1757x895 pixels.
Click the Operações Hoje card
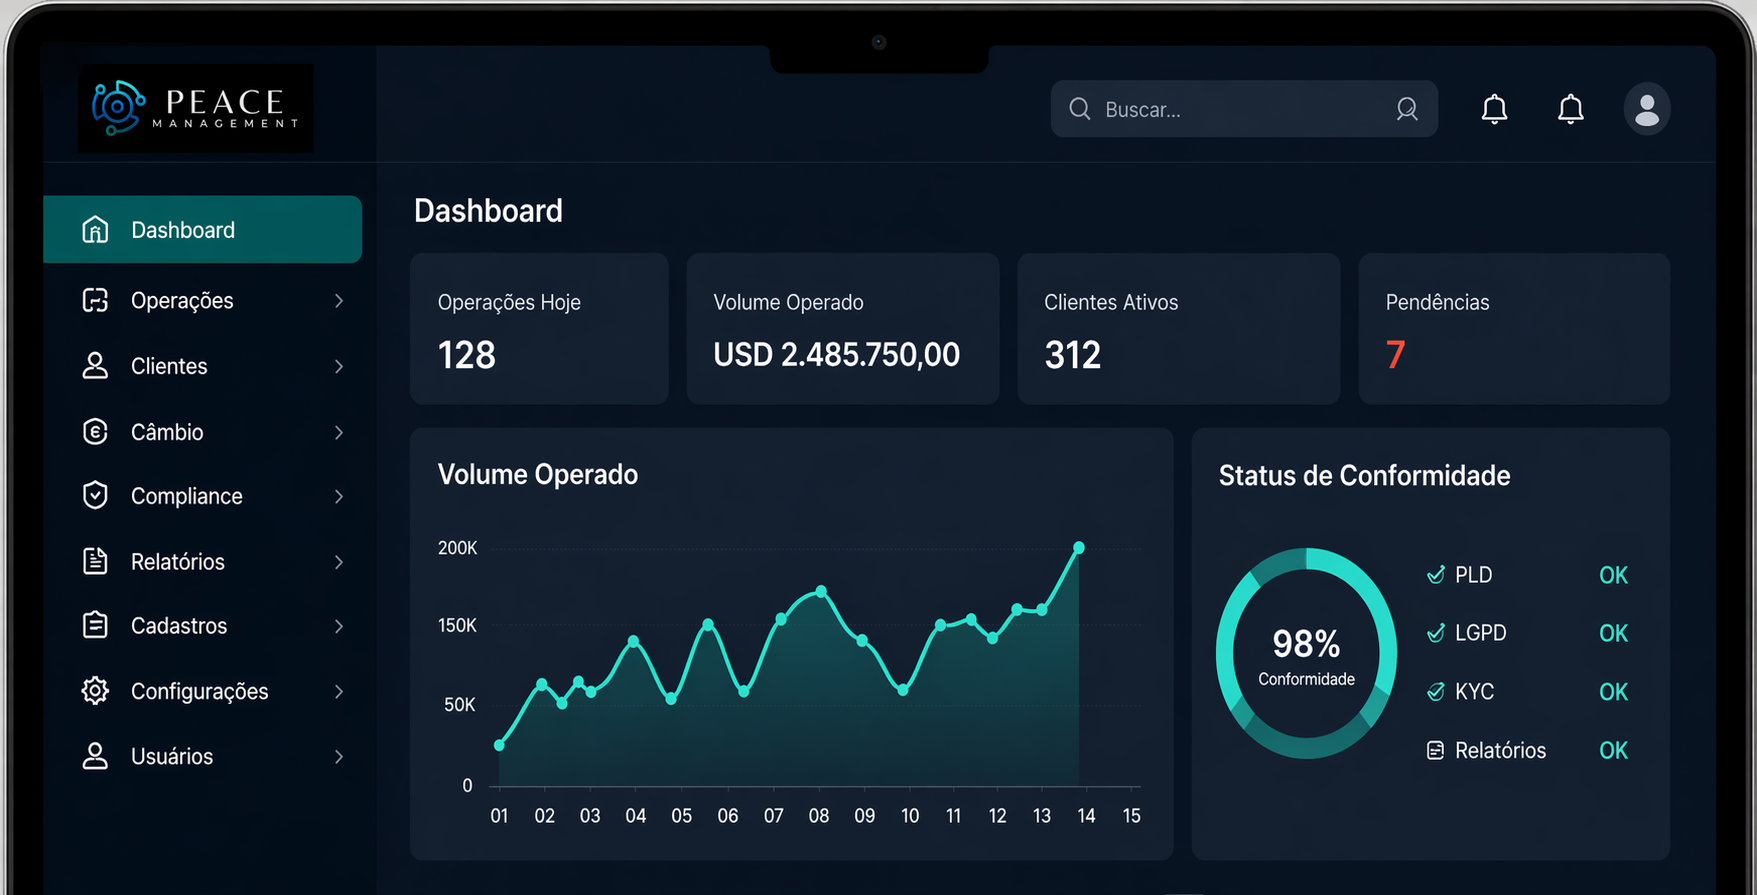coord(539,329)
